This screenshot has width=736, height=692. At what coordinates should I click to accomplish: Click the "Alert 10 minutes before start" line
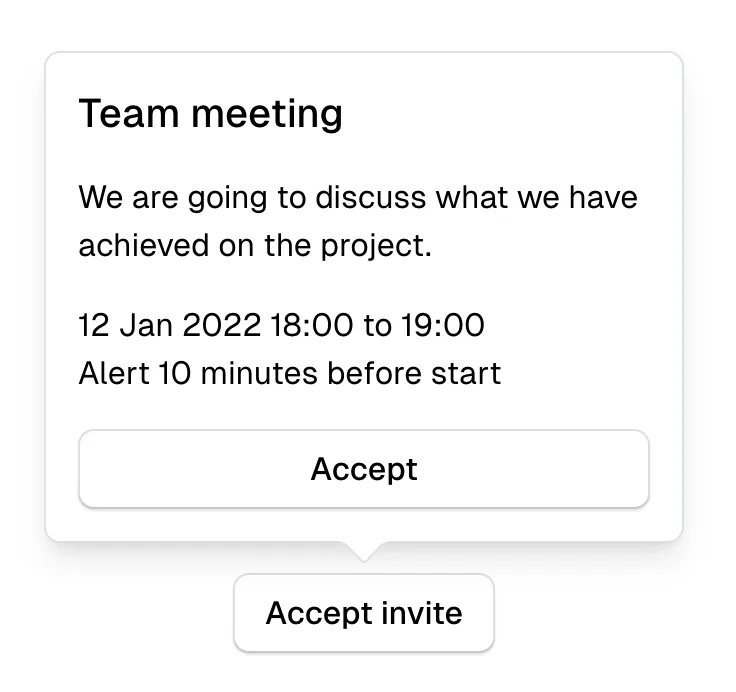point(290,374)
